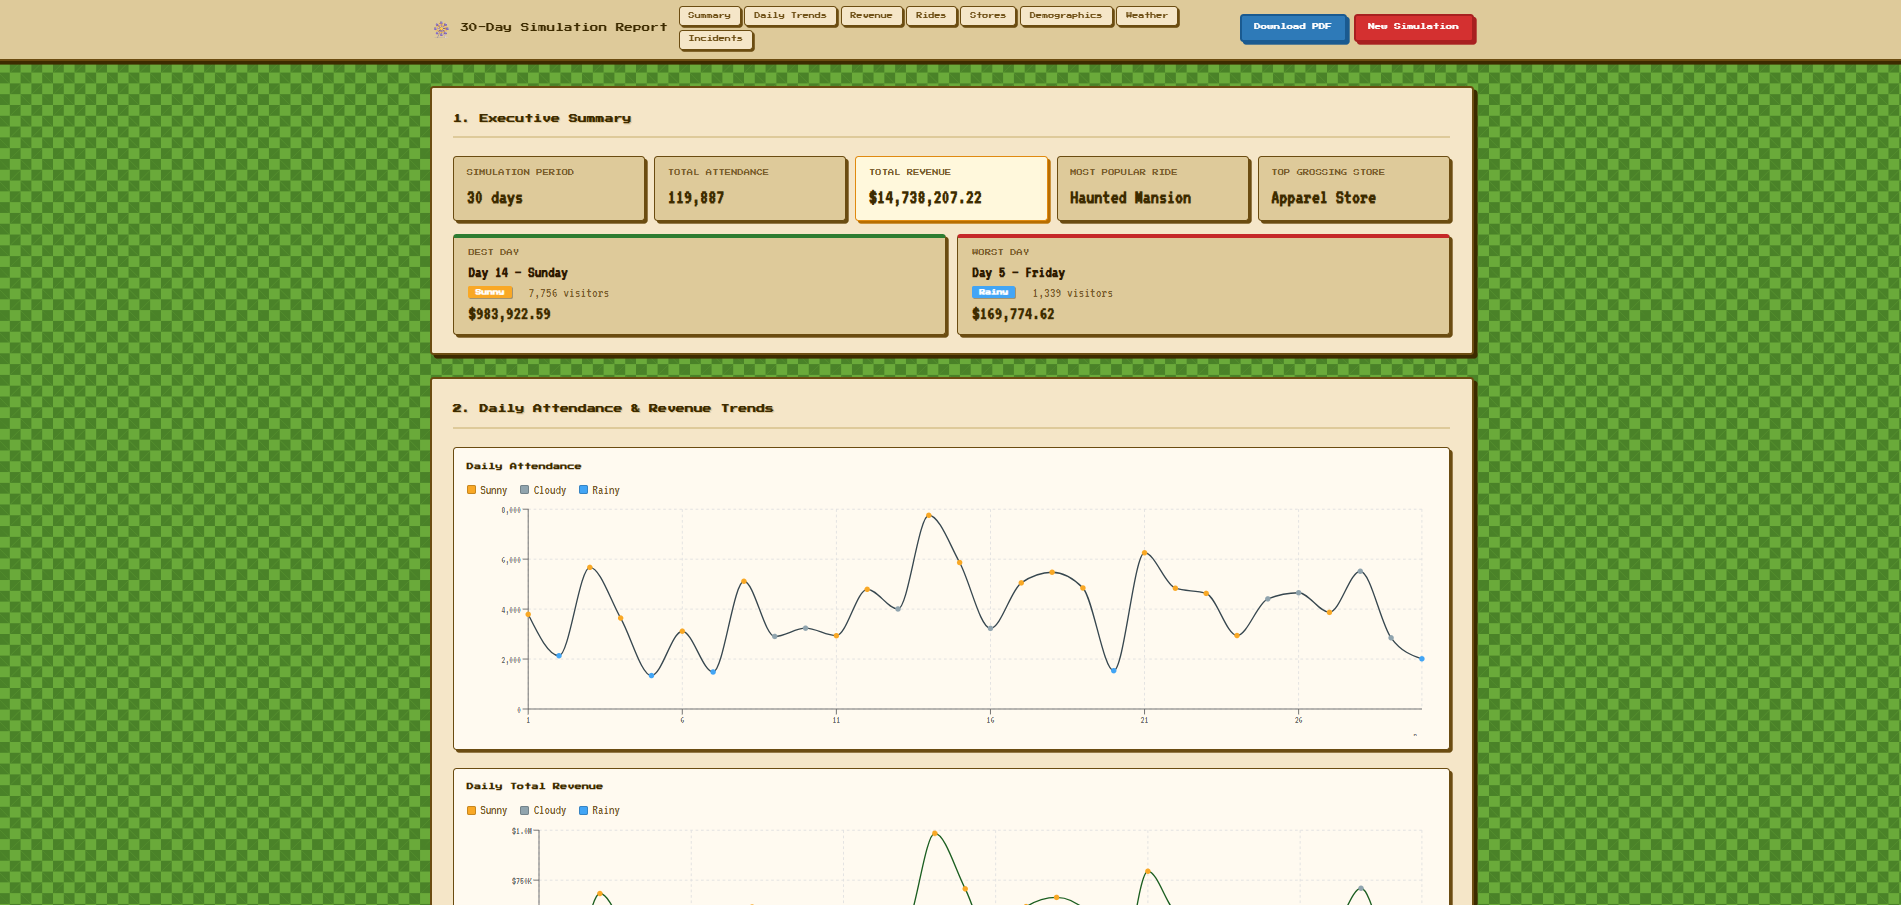Toggle Sunny legend in Daily Attendance chart
This screenshot has height=905, width=1901.
coord(487,490)
